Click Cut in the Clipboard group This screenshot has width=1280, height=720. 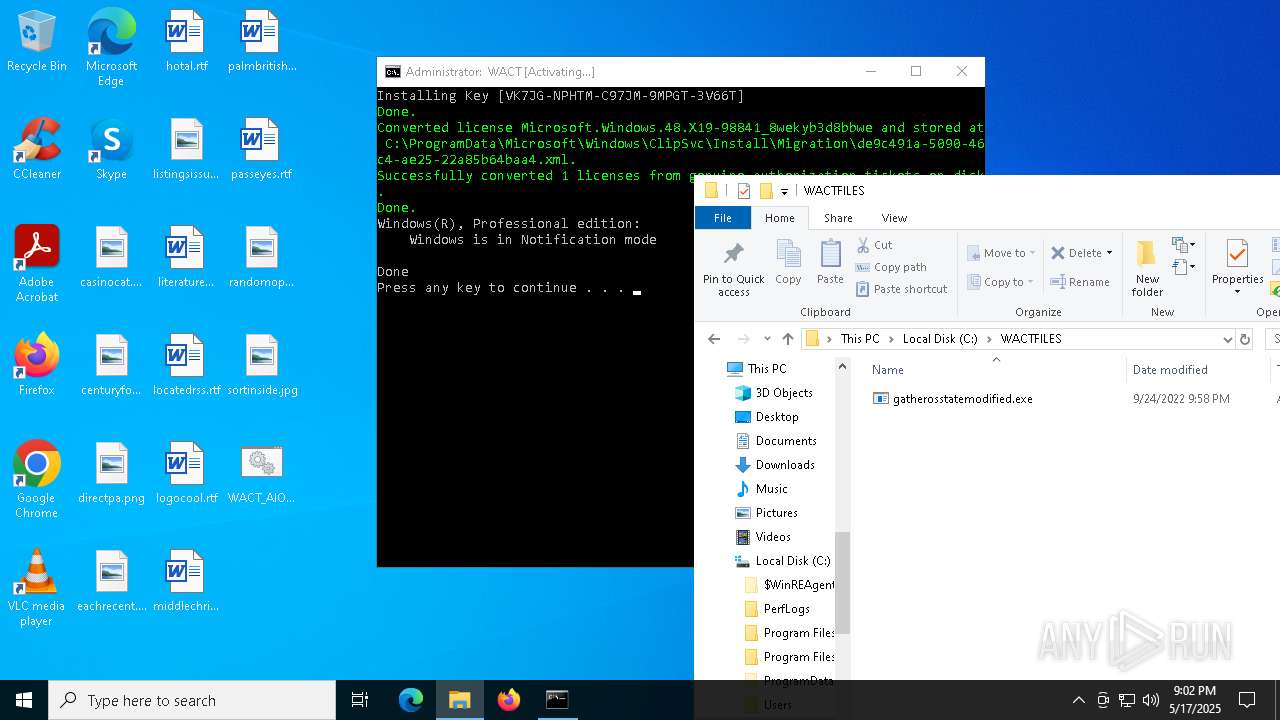click(874, 245)
